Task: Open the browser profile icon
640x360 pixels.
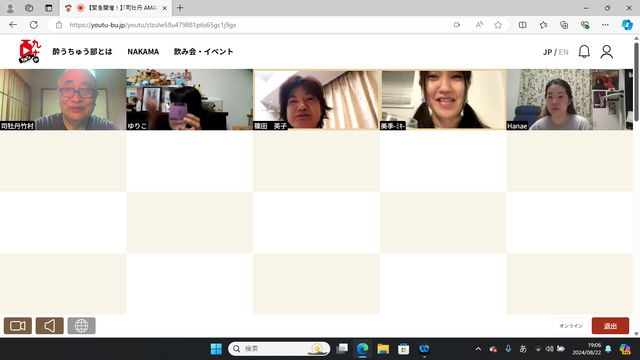Action: (10, 8)
